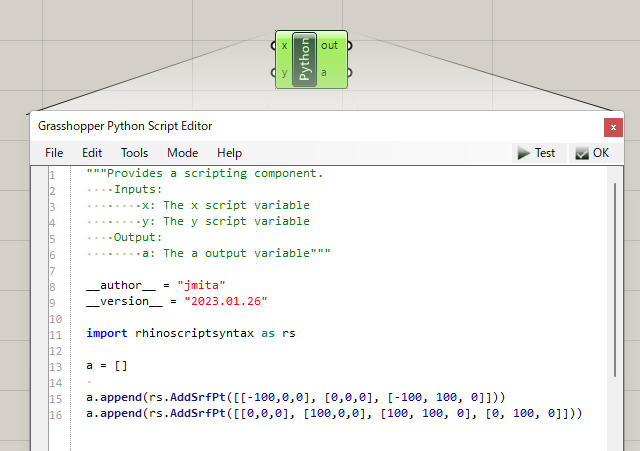Click the x input parameter of Python component
The image size is (640, 451).
[285, 46]
